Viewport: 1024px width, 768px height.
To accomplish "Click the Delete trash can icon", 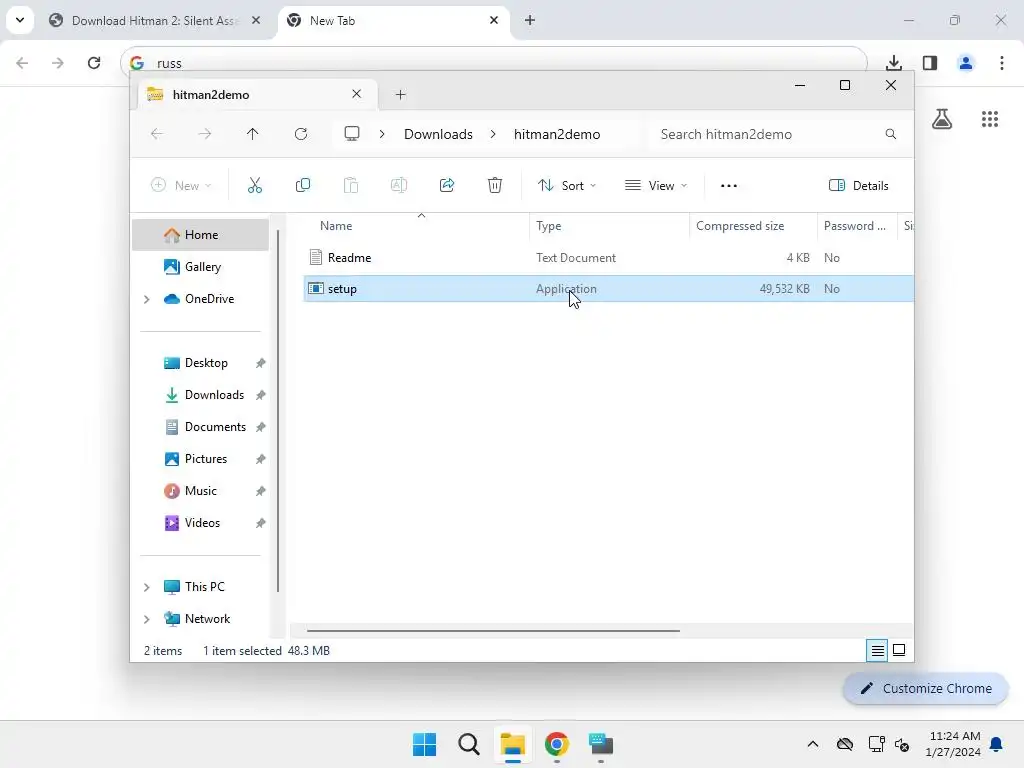I will [x=495, y=185].
